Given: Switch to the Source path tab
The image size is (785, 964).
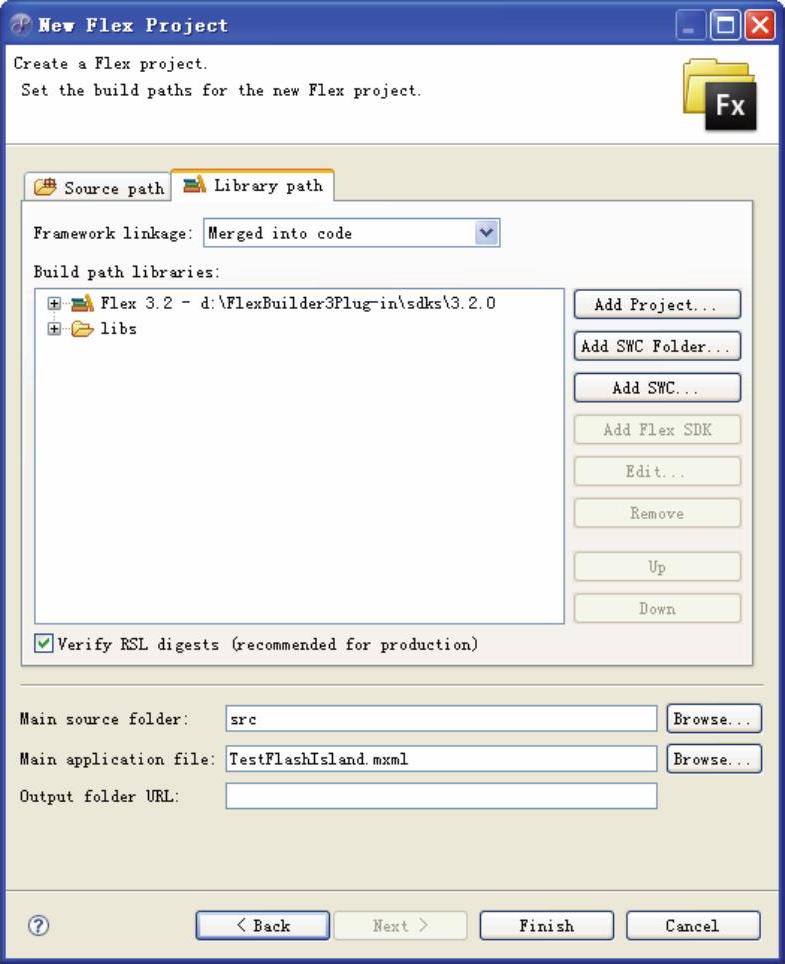Looking at the screenshot, I should pyautogui.click(x=98, y=187).
